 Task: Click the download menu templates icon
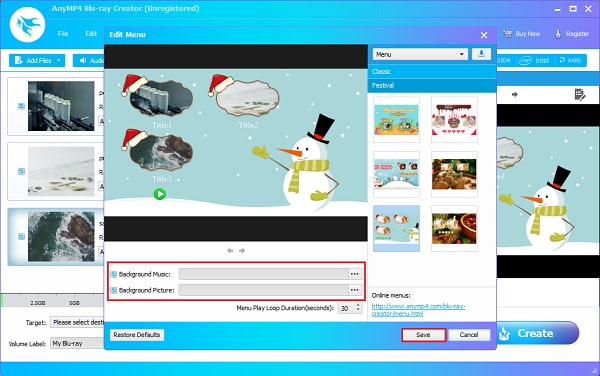tap(481, 54)
